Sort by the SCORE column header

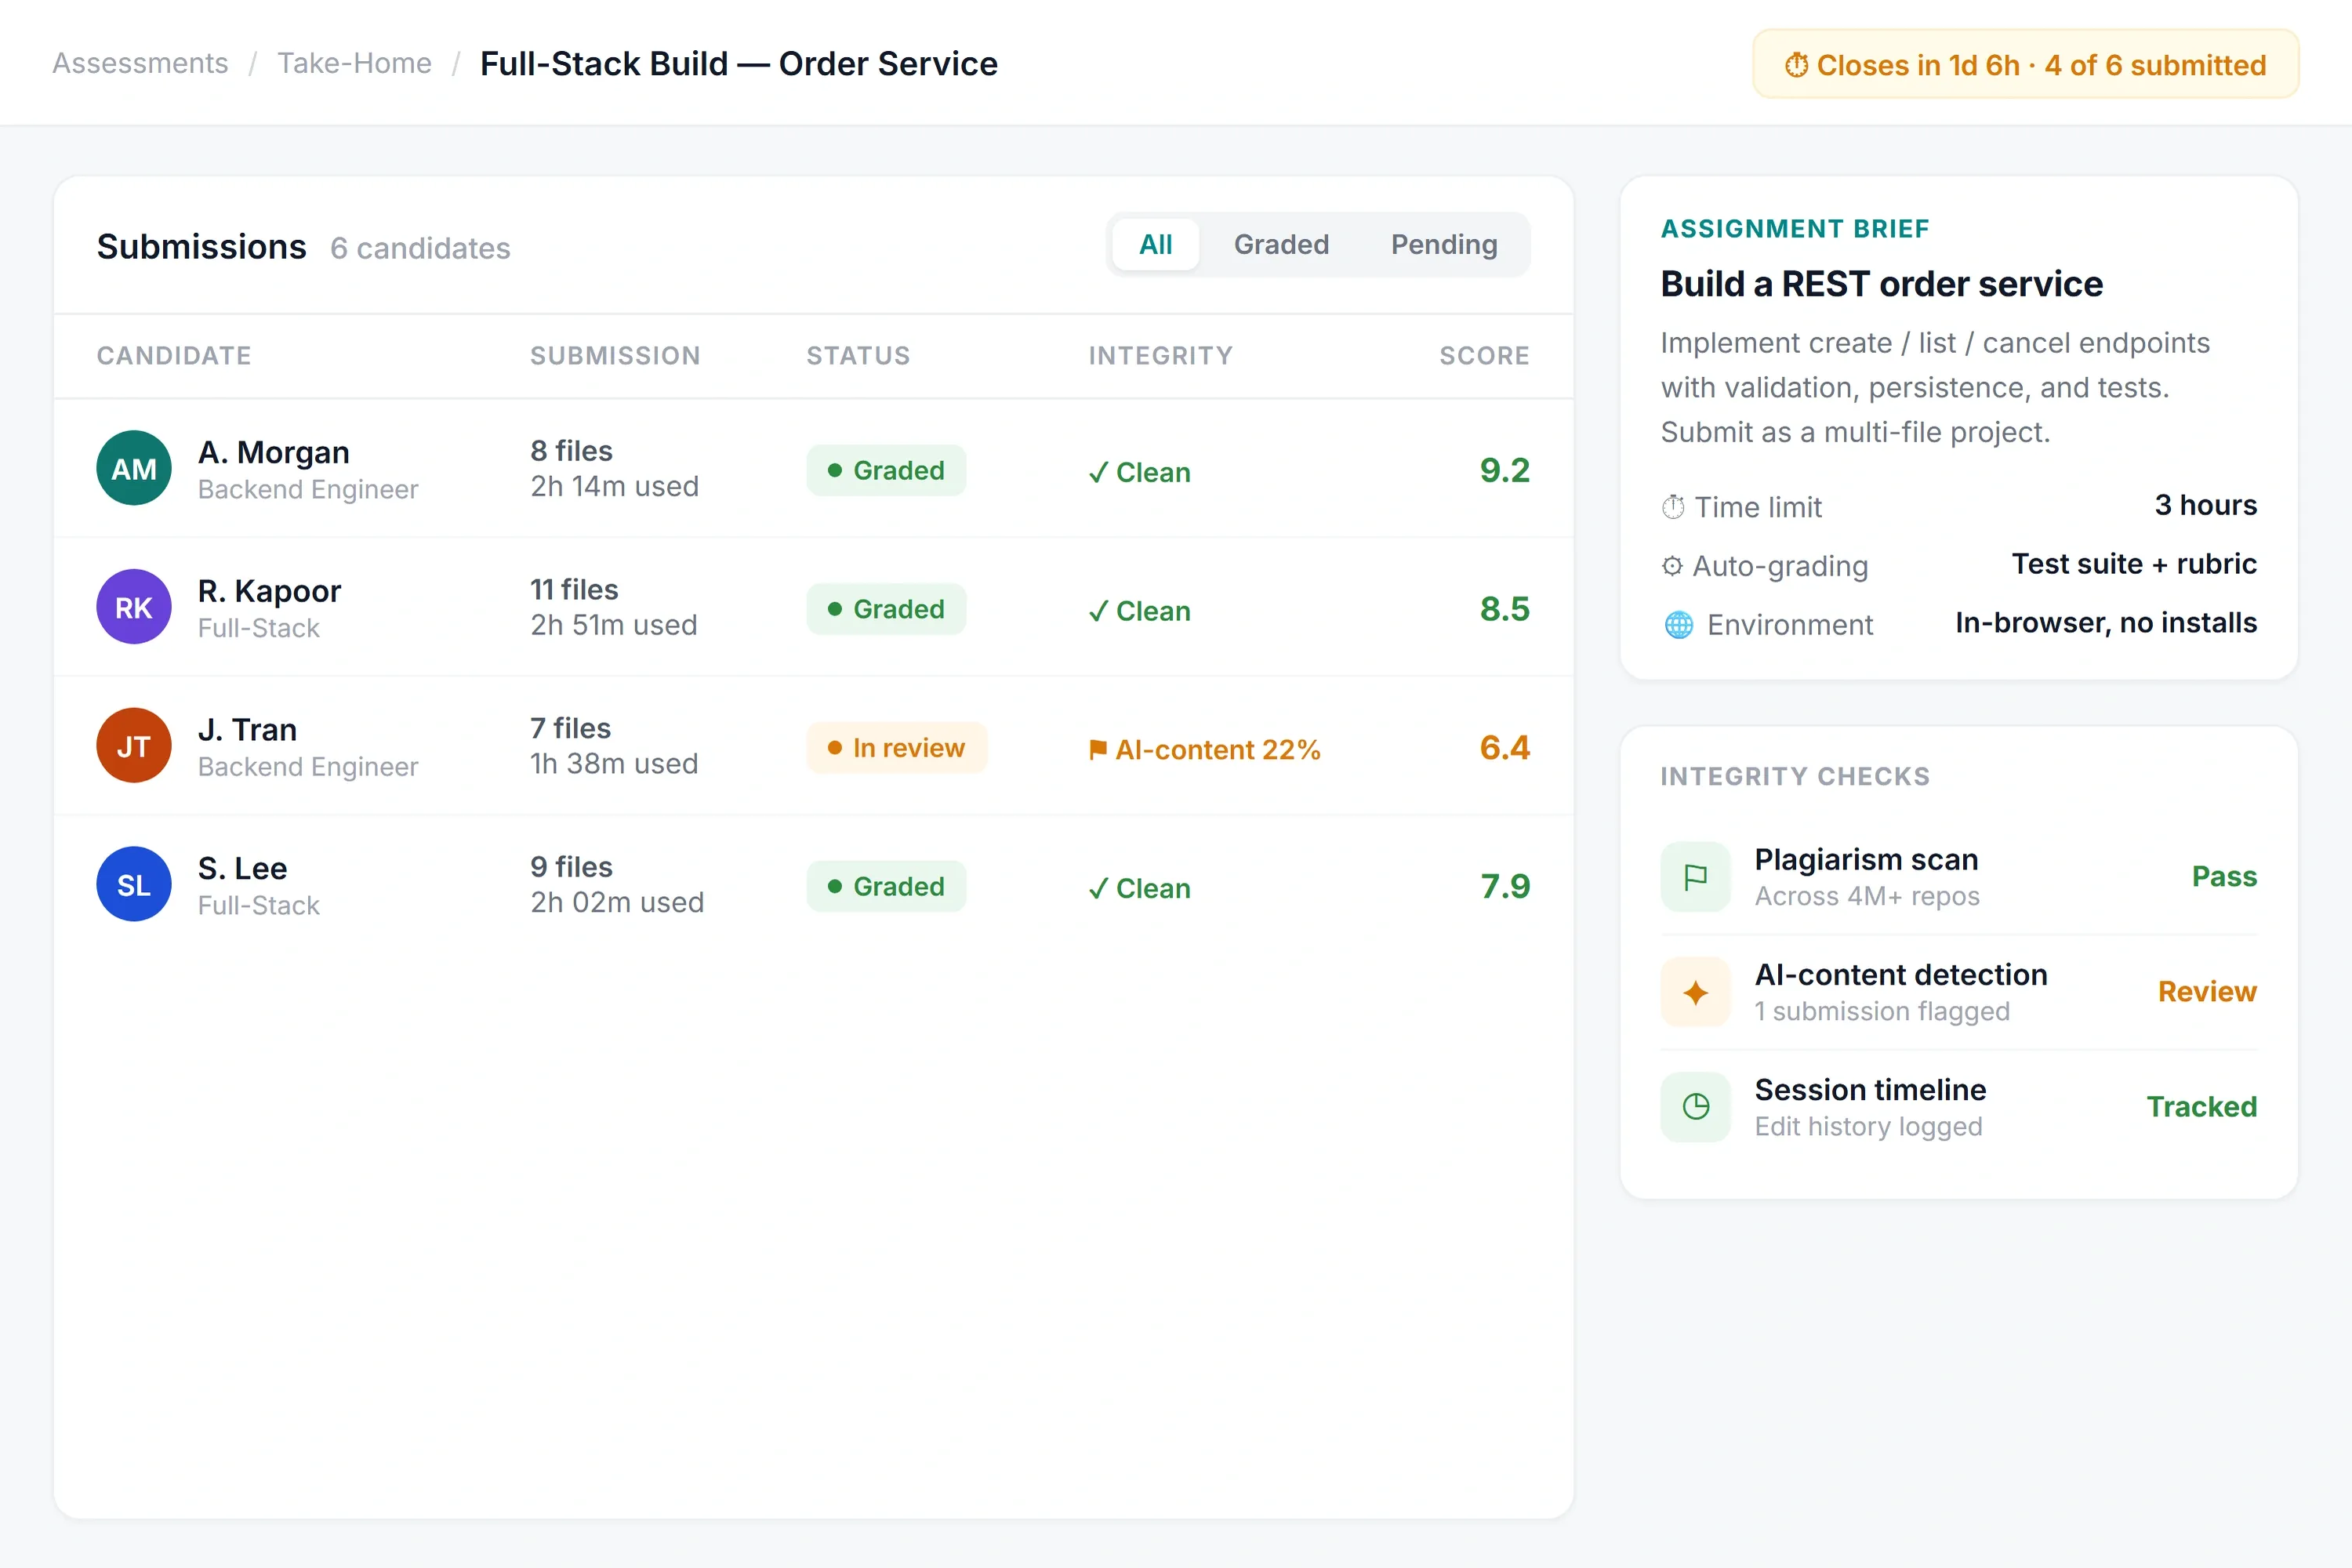[x=1484, y=355]
